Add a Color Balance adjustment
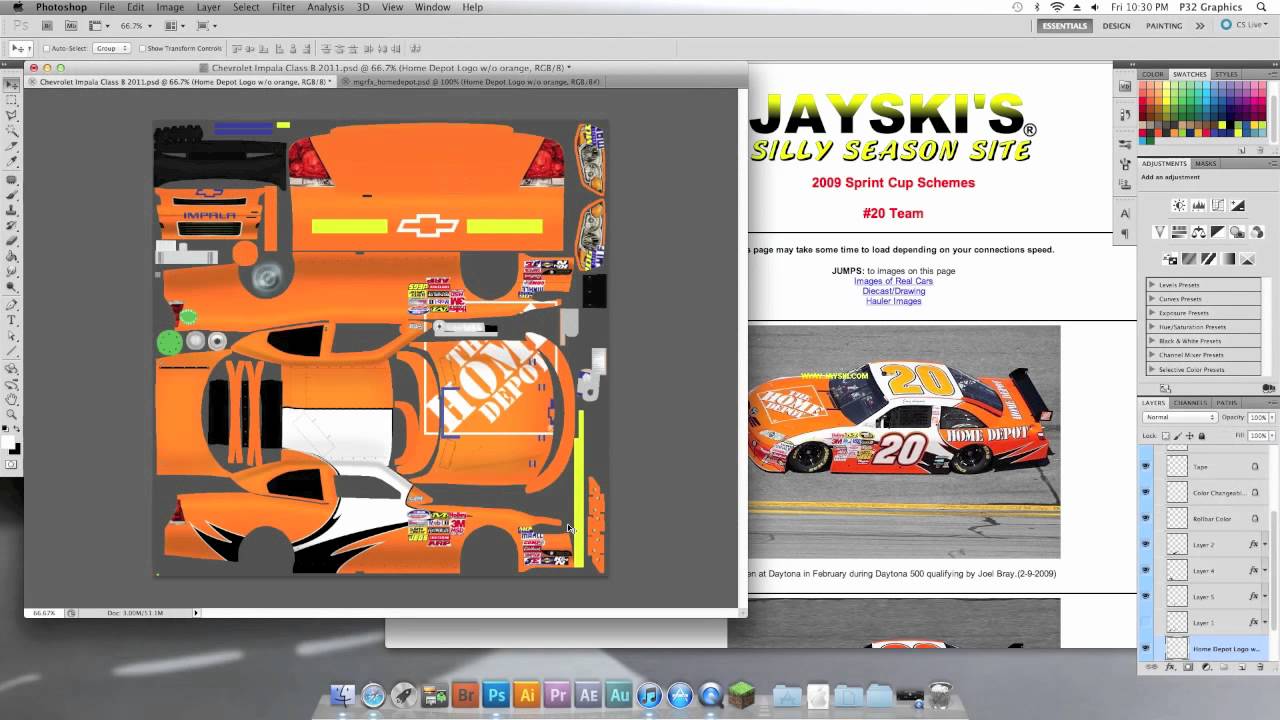1280x720 pixels. point(1199,232)
